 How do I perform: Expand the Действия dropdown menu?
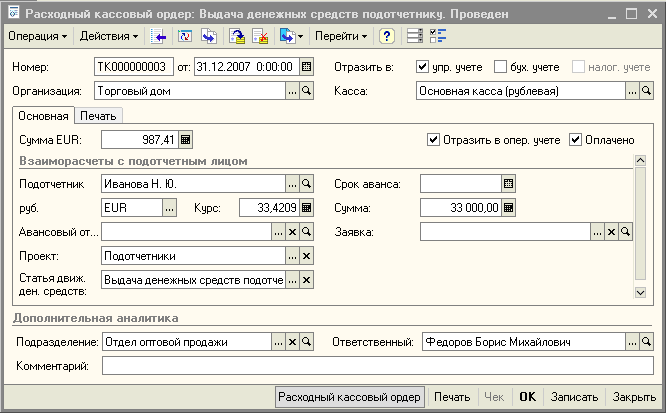click(109, 36)
